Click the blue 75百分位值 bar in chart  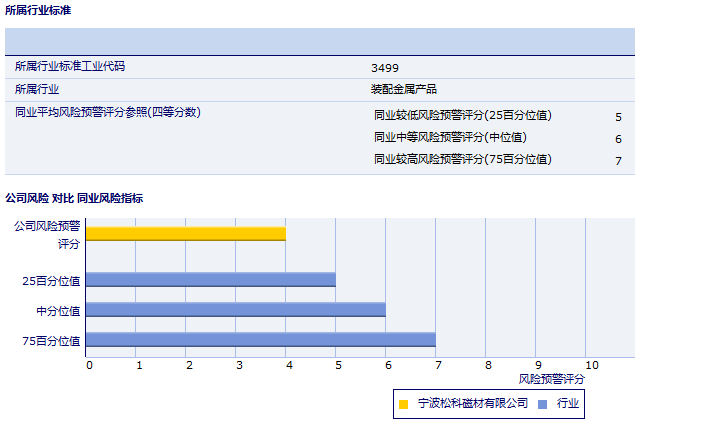(260, 340)
